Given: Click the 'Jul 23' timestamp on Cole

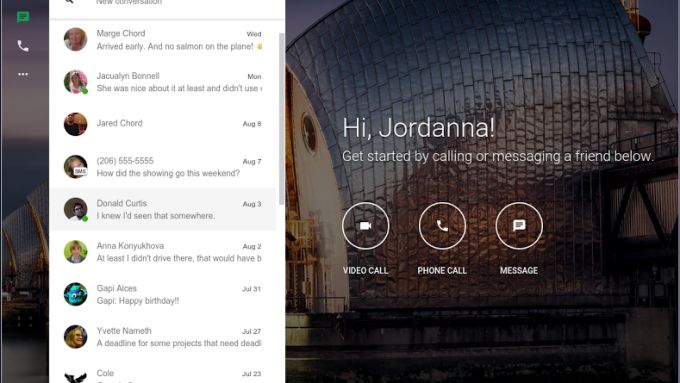Looking at the screenshot, I should [x=252, y=374].
